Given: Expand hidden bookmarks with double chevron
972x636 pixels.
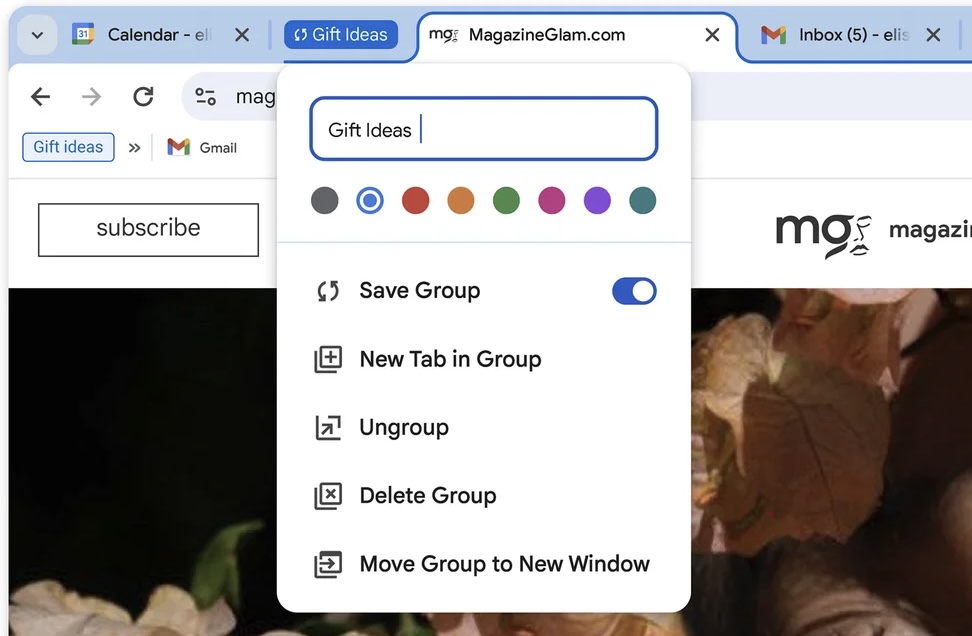Looking at the screenshot, I should [134, 148].
